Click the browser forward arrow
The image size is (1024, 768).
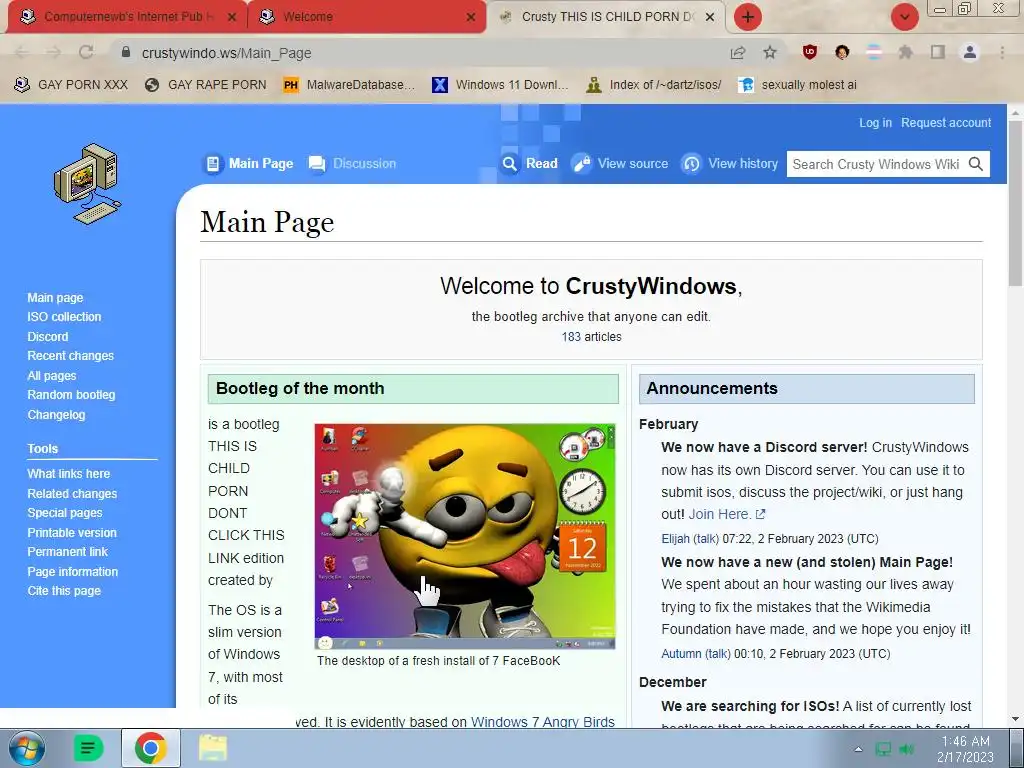pos(54,53)
